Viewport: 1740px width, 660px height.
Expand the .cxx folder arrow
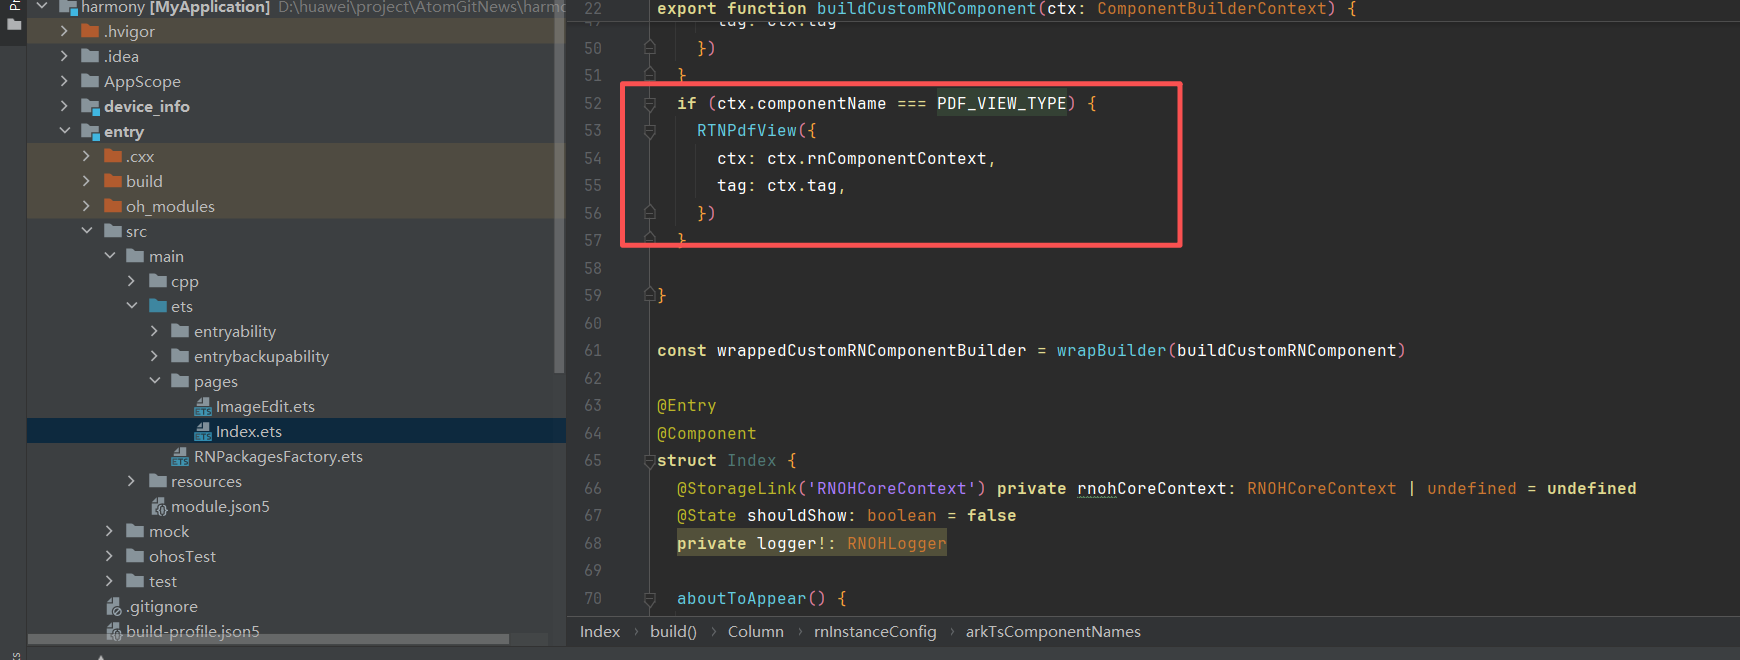click(x=87, y=156)
